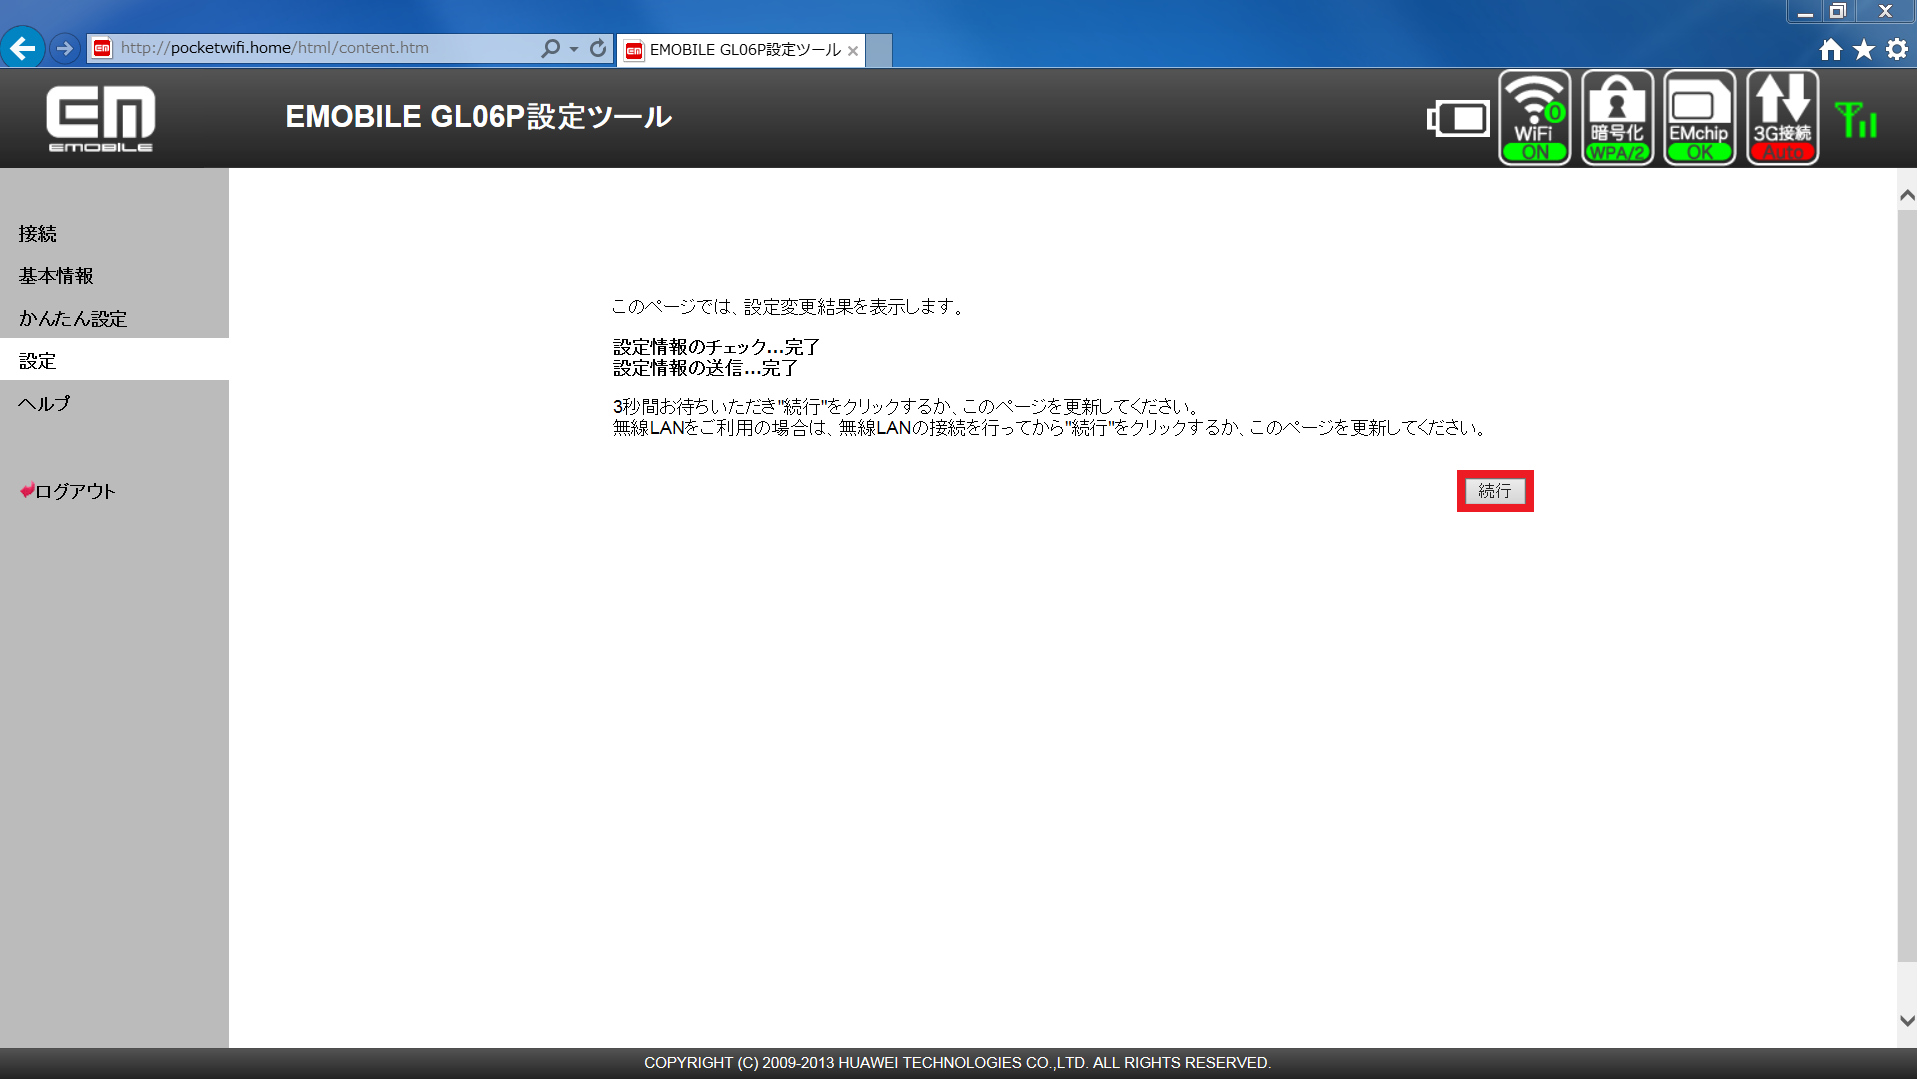
Task: Switch to the EMOBILE GL06P設定ツール tab
Action: click(740, 49)
